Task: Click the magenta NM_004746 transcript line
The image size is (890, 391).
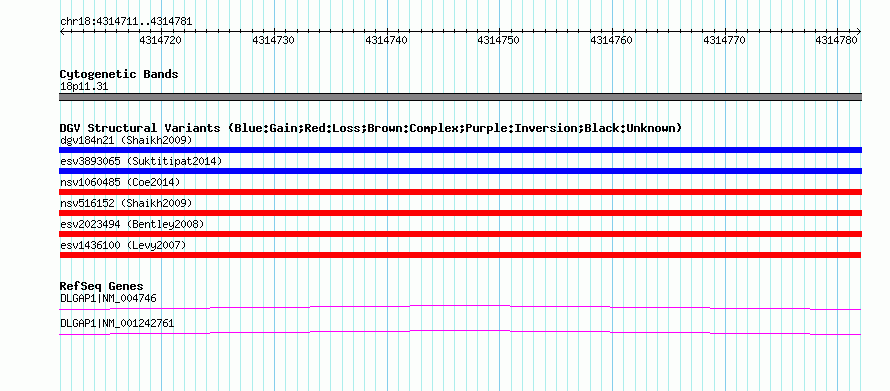Action: pyautogui.click(x=460, y=308)
